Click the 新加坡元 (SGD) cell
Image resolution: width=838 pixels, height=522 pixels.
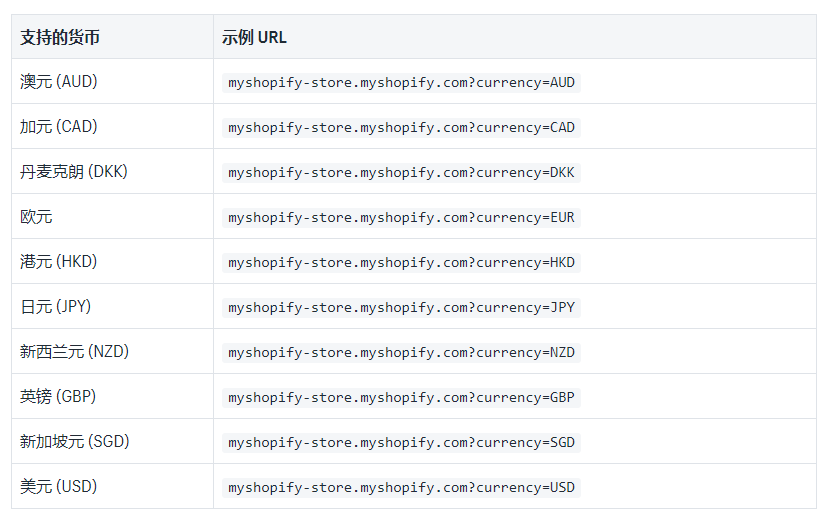pyautogui.click(x=112, y=441)
